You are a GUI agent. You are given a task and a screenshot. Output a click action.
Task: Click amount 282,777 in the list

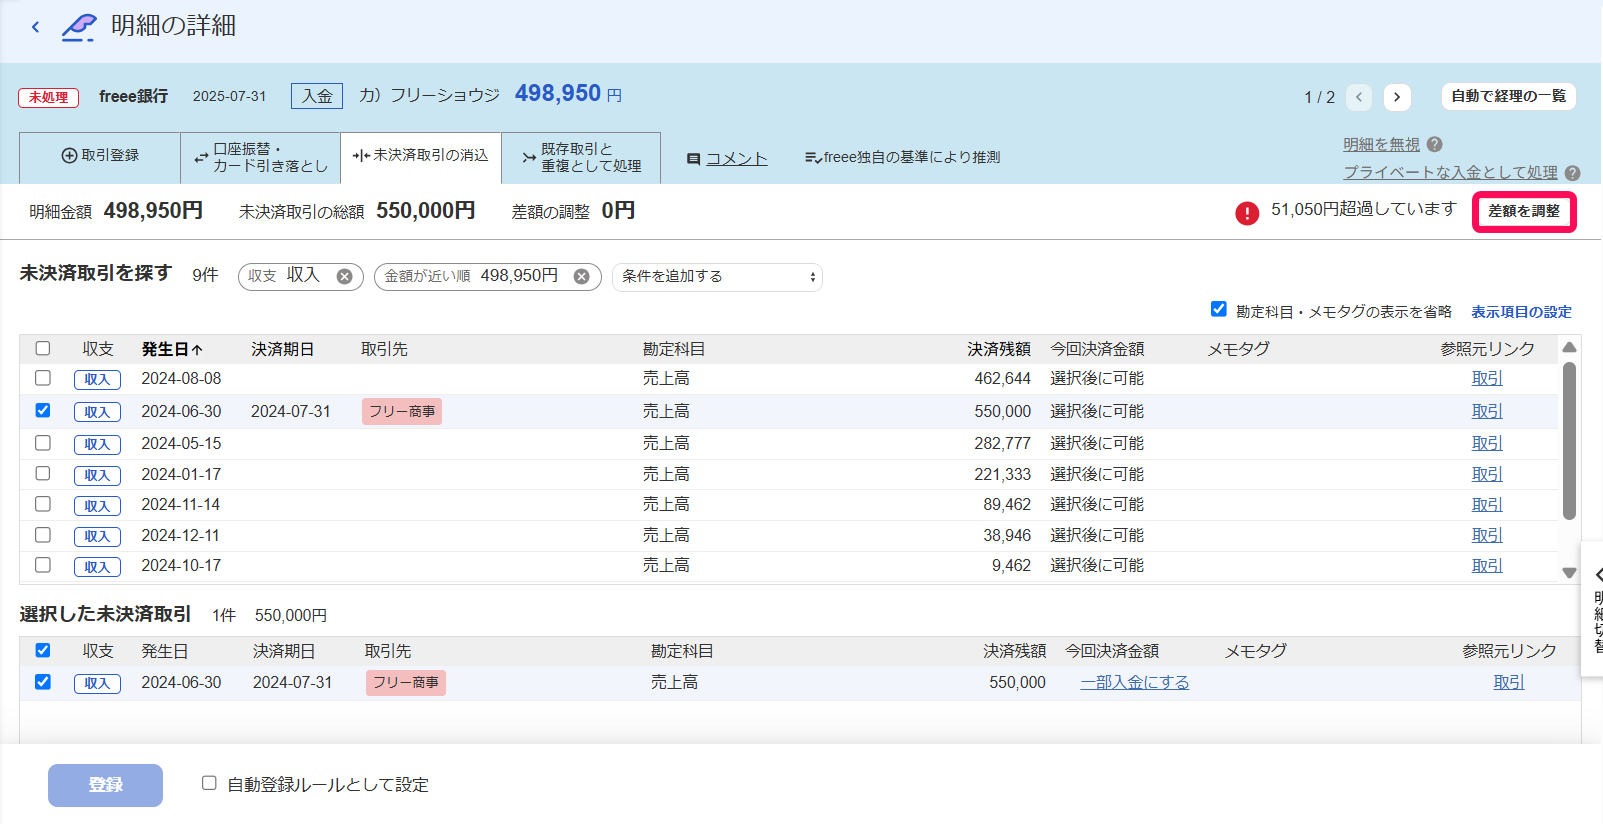pyautogui.click(x=1002, y=444)
